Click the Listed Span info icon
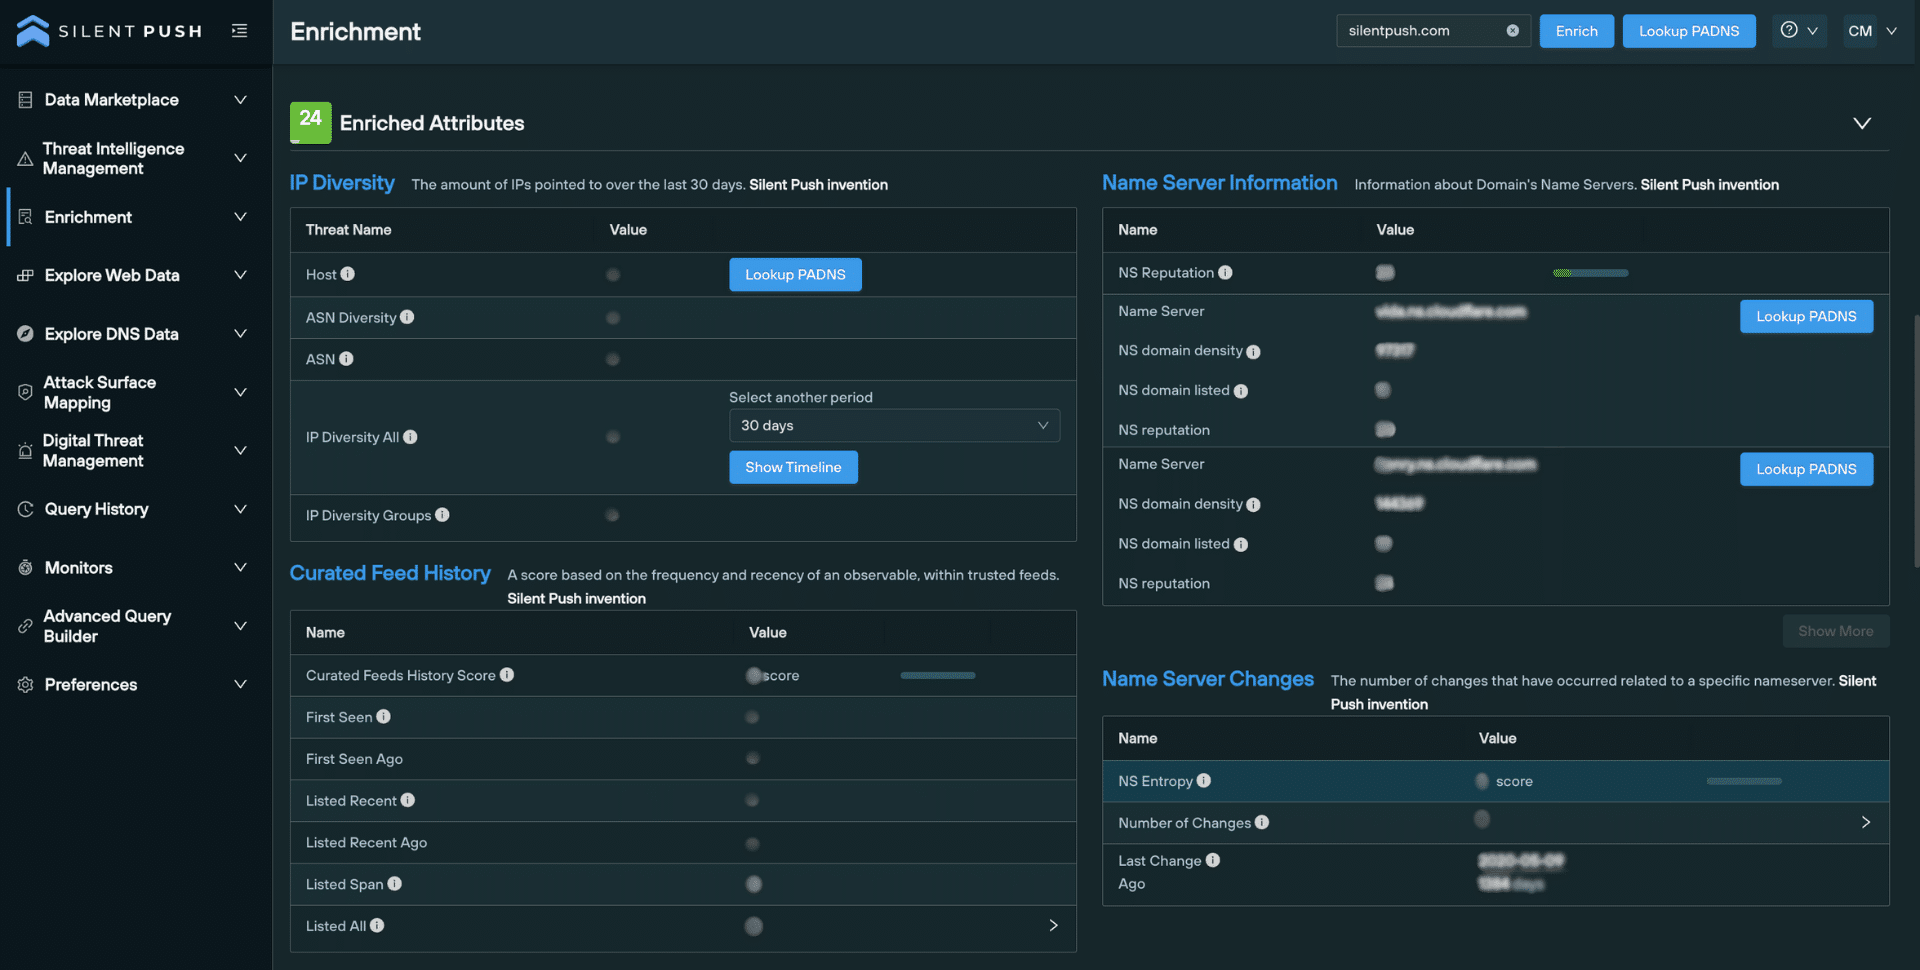Viewport: 1920px width, 970px height. pos(395,884)
